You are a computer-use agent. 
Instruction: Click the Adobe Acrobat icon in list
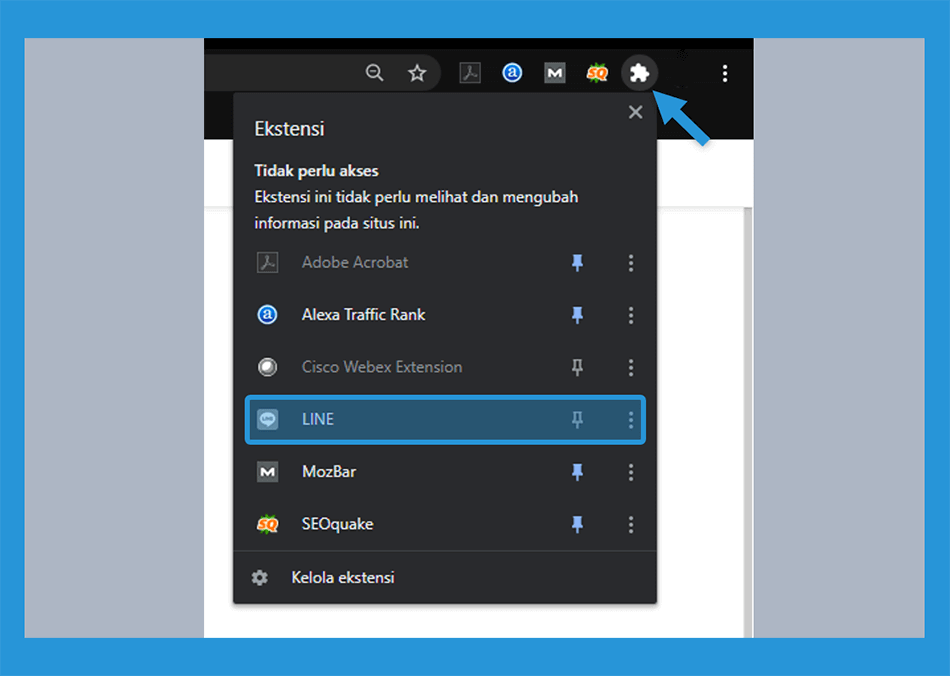point(267,262)
